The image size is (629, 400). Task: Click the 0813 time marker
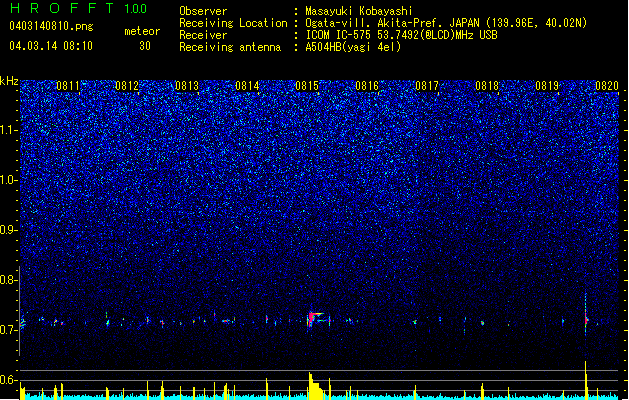coord(187,86)
